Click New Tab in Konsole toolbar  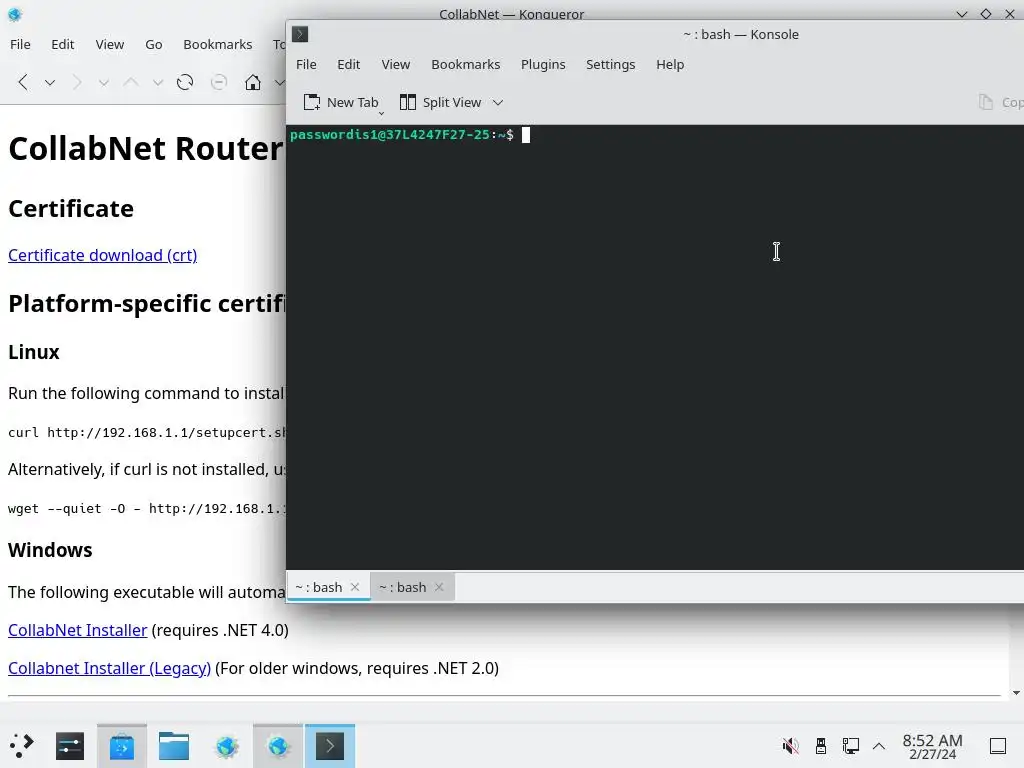pyautogui.click(x=341, y=103)
